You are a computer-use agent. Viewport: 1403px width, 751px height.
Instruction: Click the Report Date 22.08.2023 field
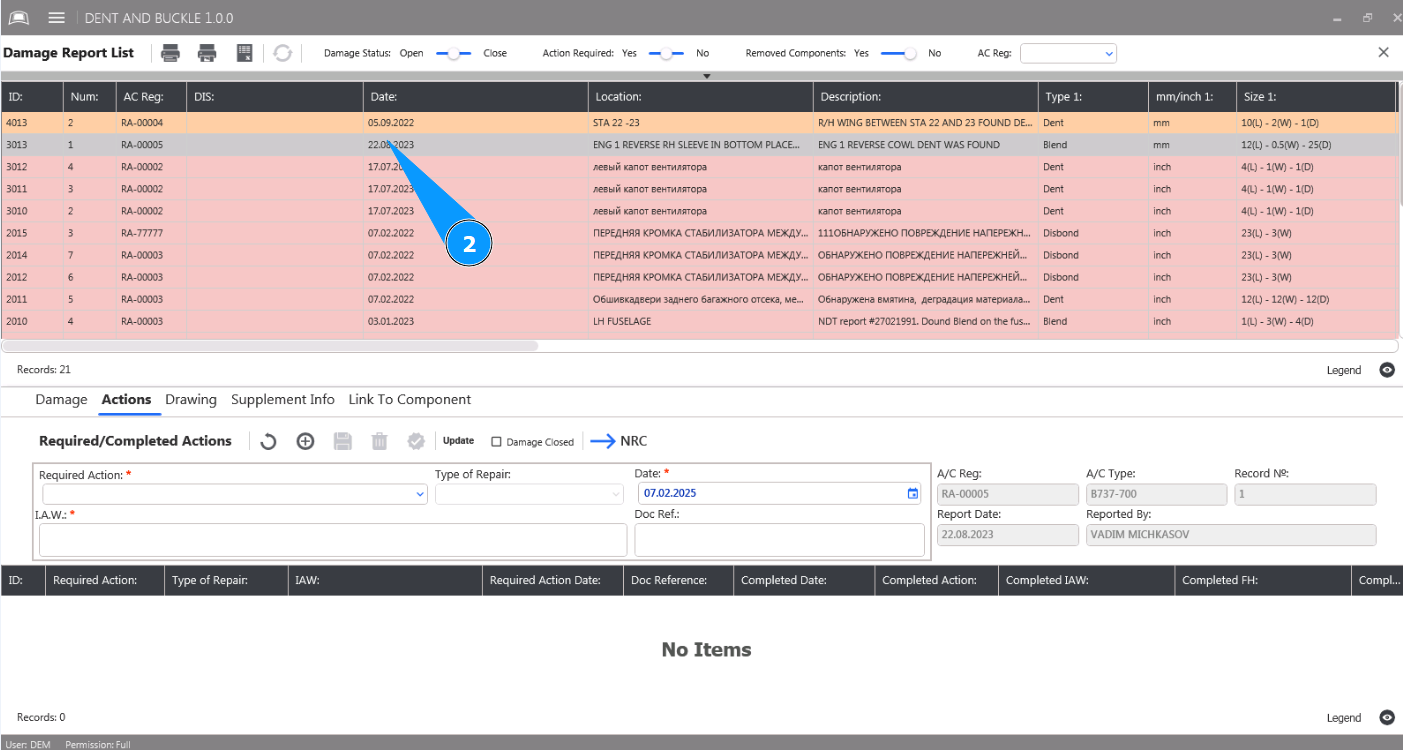[1008, 535]
